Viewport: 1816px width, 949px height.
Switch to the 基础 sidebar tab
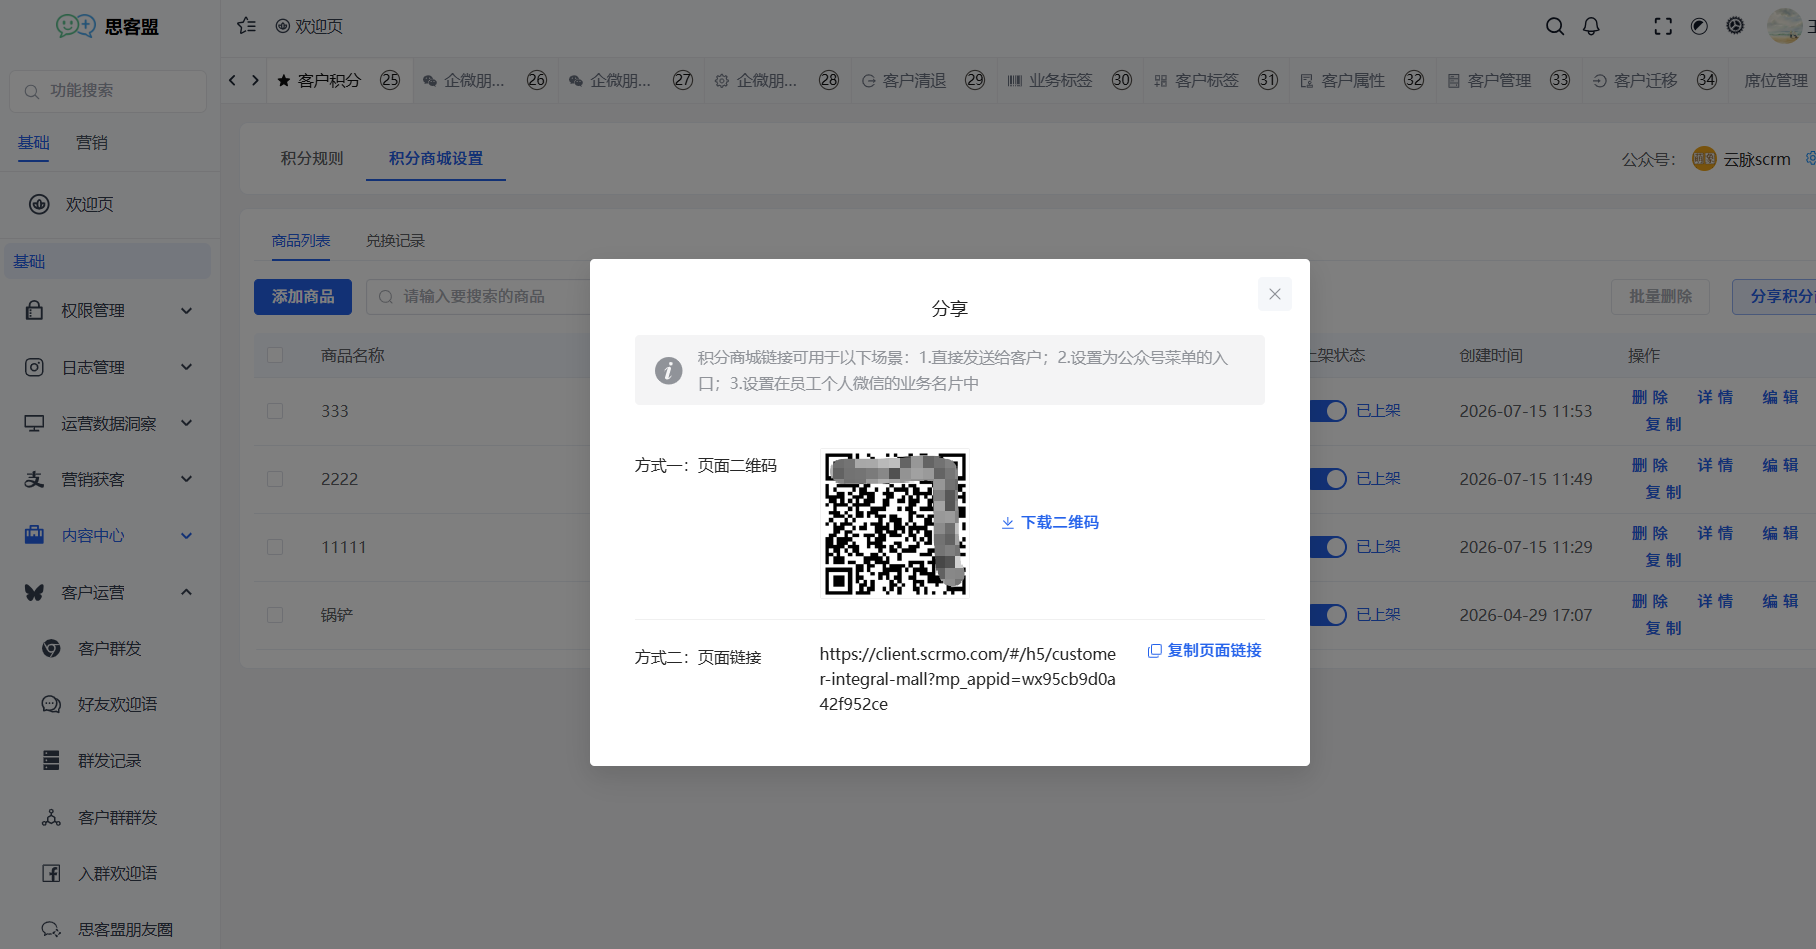pyautogui.click(x=33, y=143)
